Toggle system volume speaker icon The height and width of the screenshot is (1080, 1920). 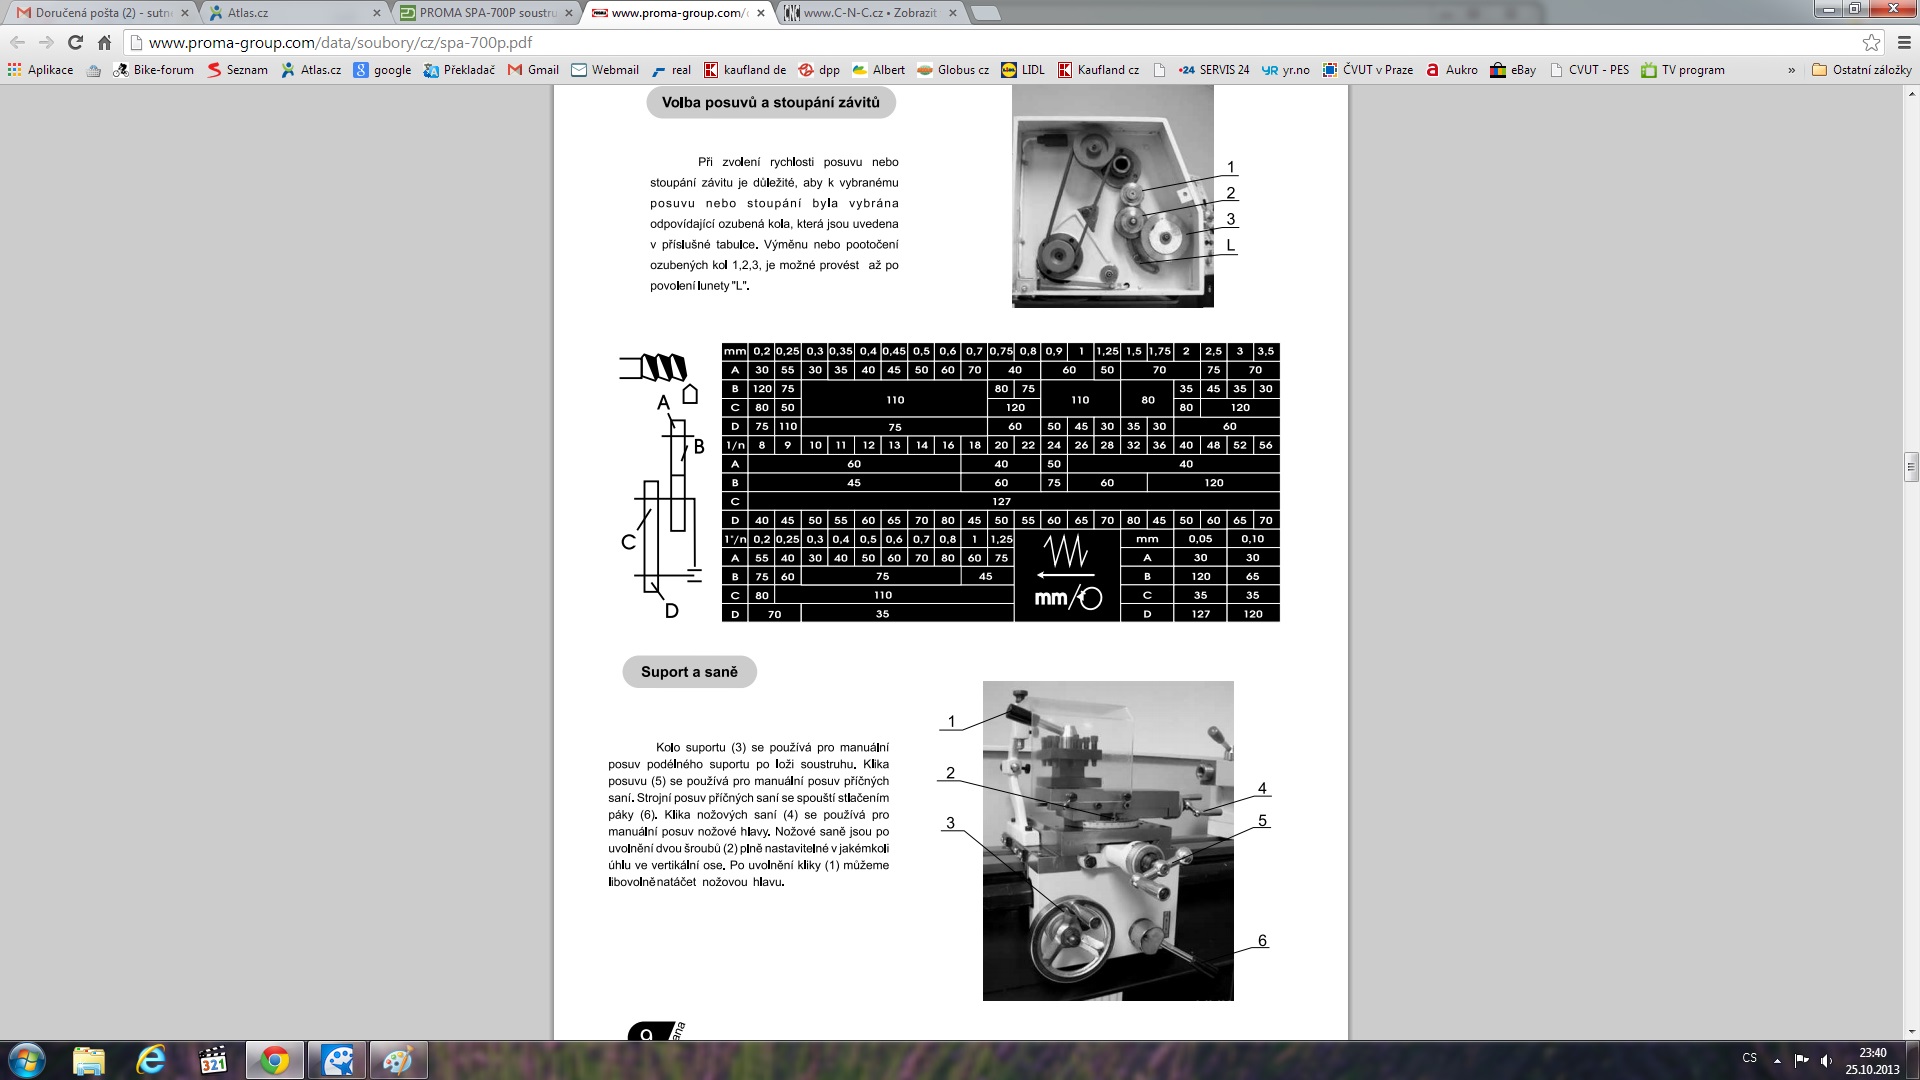point(1826,1060)
